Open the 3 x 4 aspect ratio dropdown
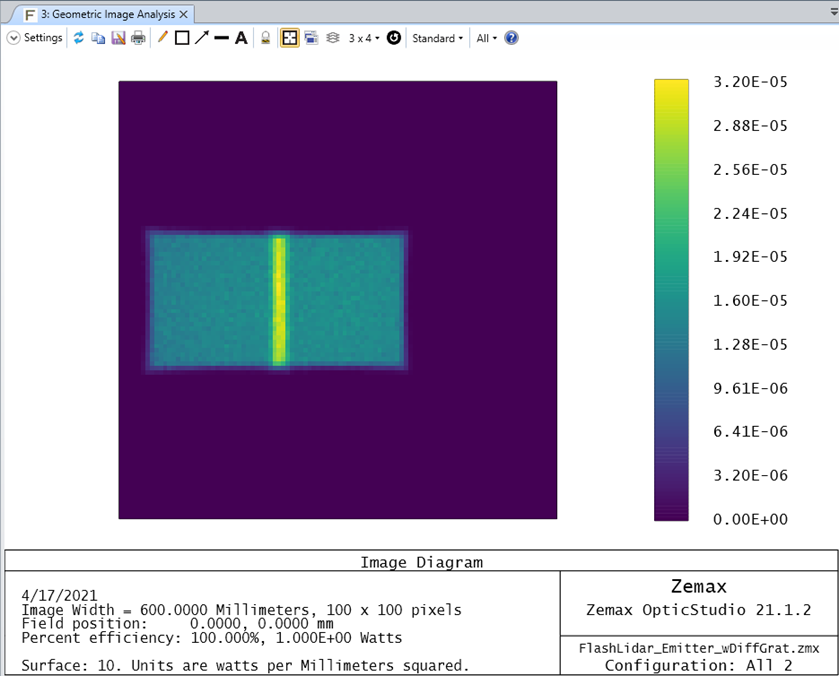 tap(360, 38)
